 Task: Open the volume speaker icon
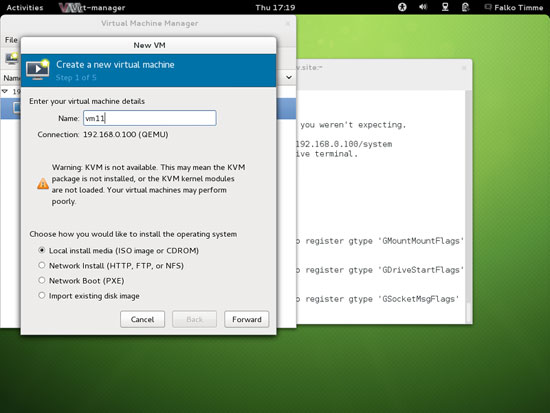tap(423, 7)
